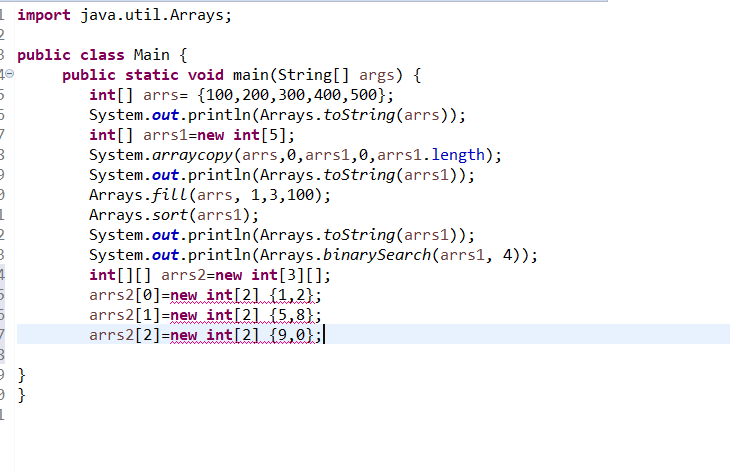Click the closing brace of main method
Screen dimensions: 730x472
click(x=21, y=375)
